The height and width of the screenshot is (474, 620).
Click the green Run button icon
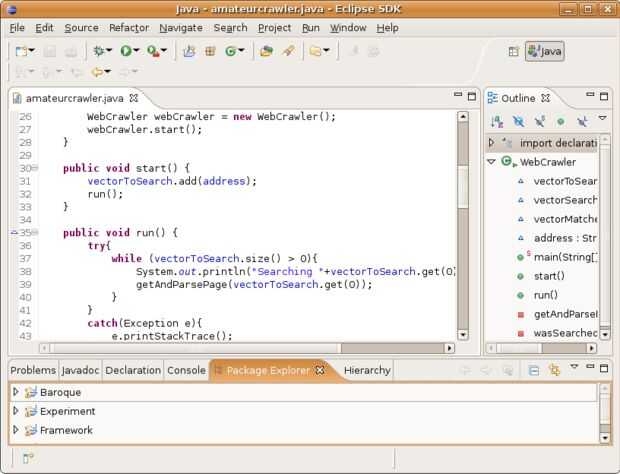pos(128,51)
